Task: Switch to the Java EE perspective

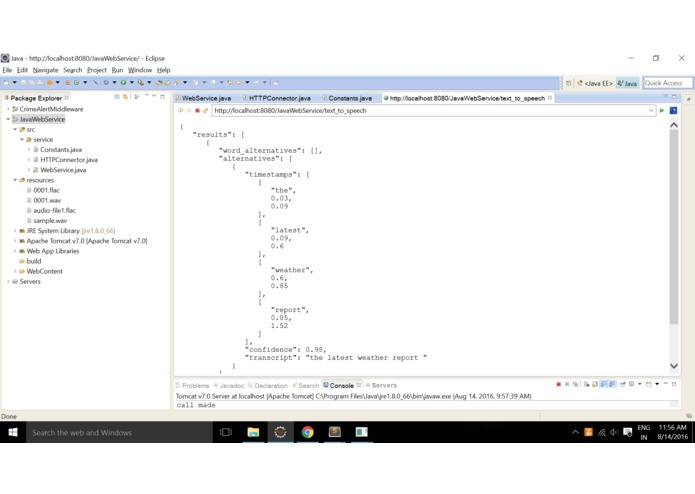Action: pos(595,83)
